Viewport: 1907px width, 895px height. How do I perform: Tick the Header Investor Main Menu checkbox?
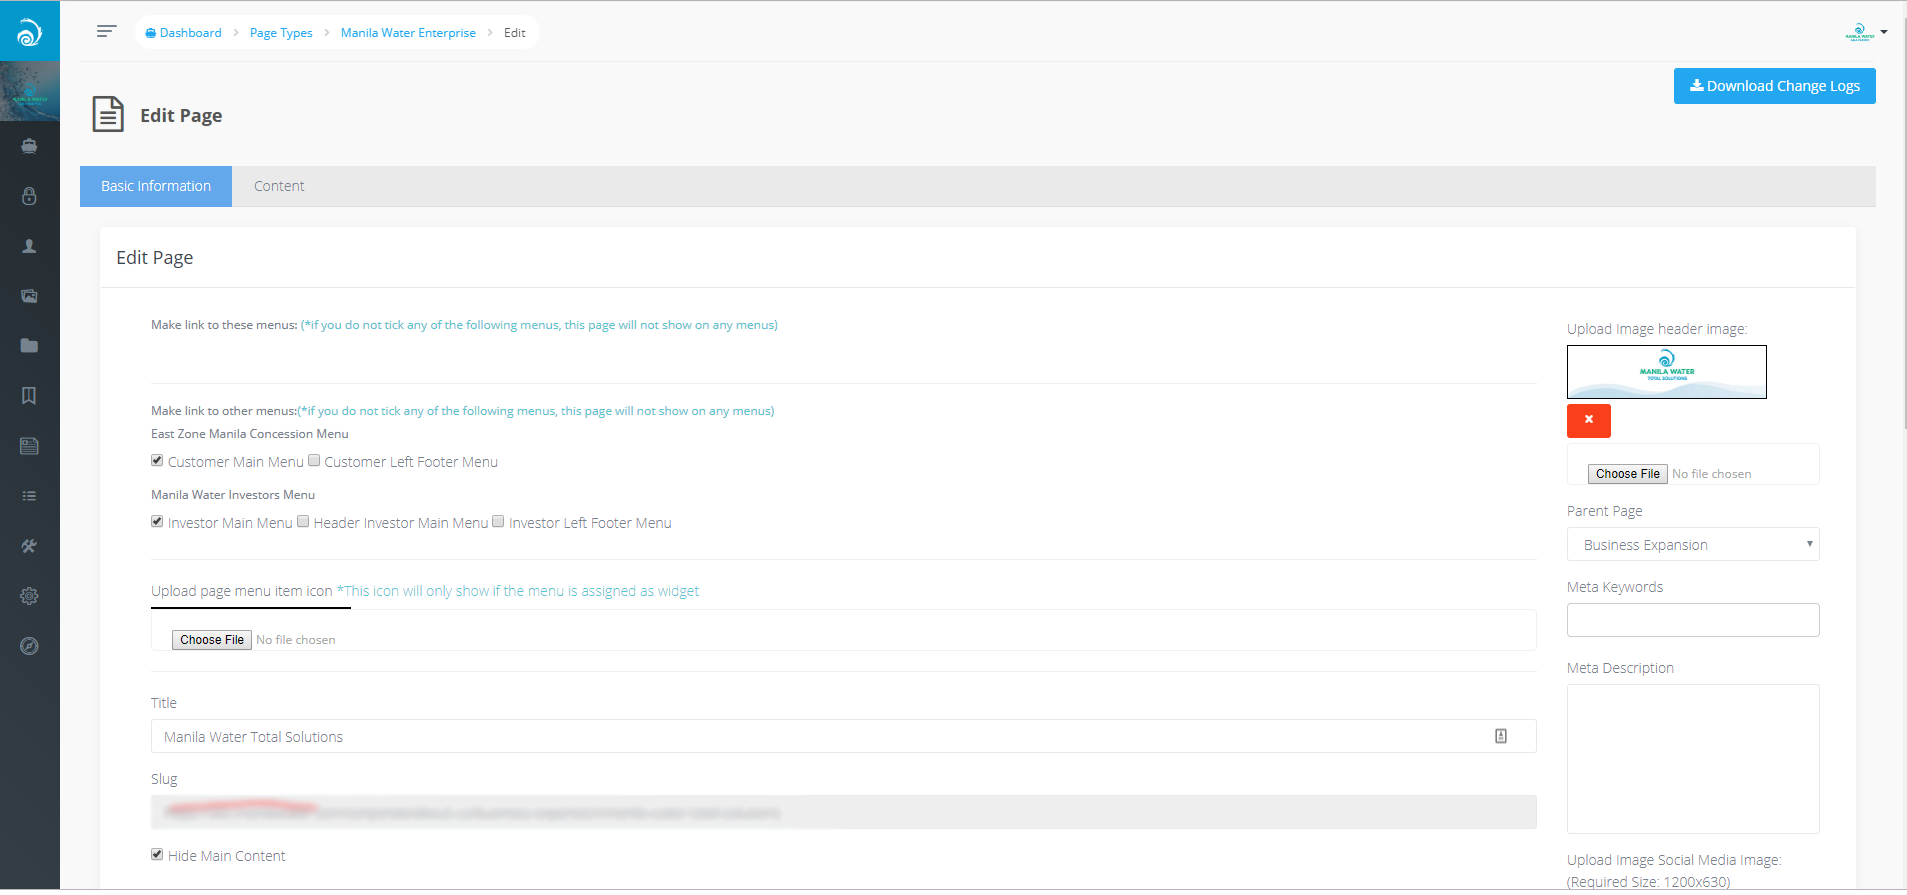[x=303, y=522]
